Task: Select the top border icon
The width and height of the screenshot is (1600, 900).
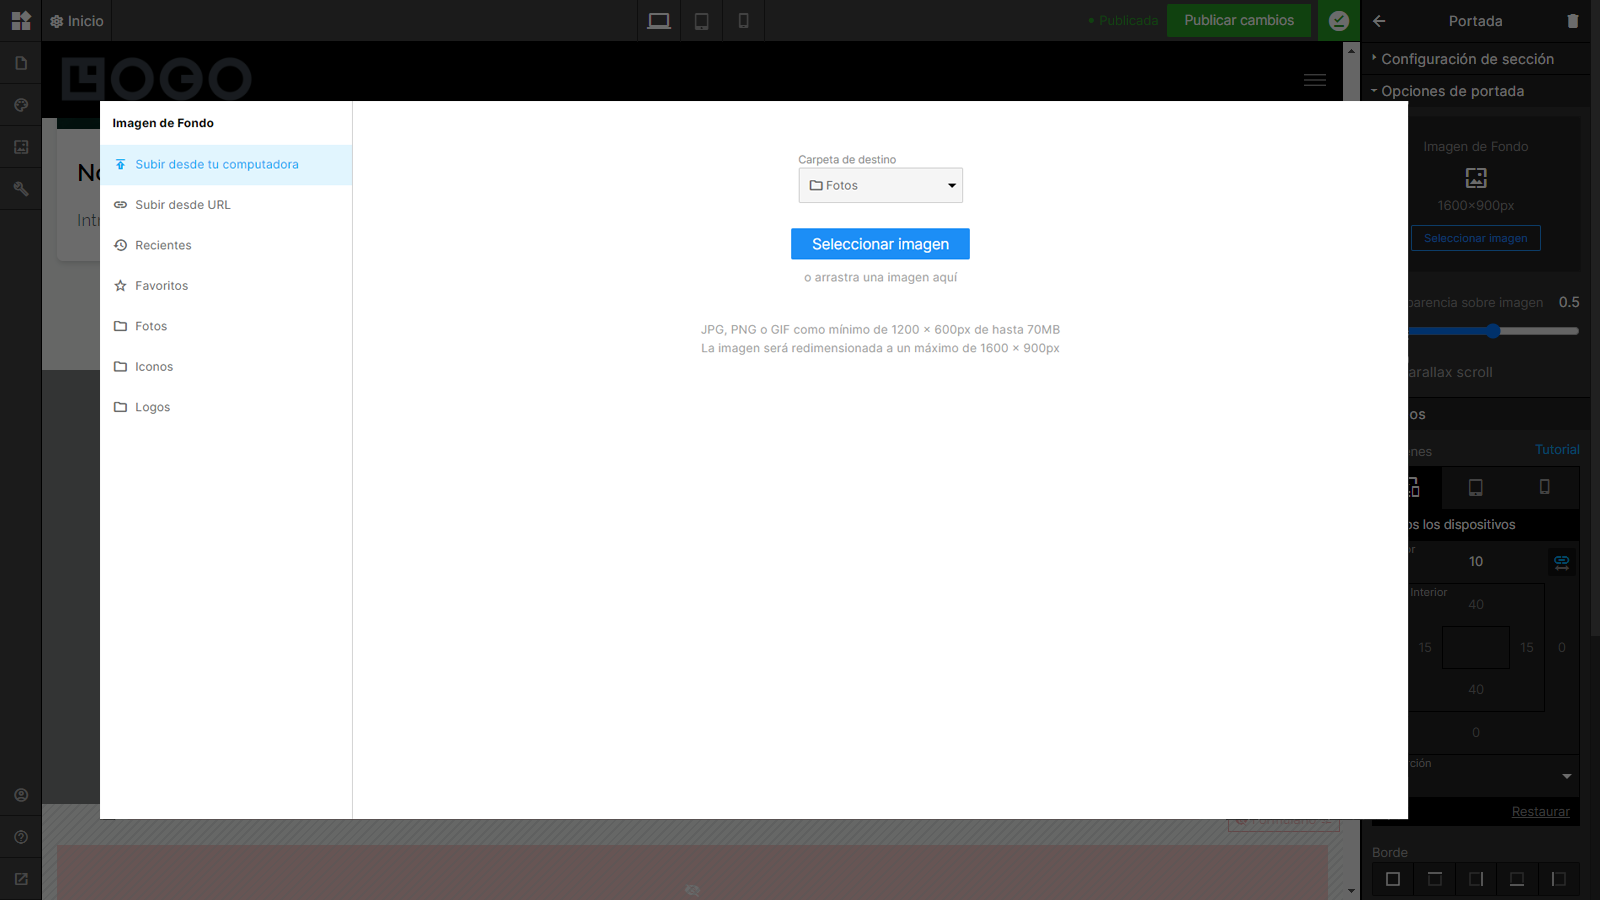Action: [1435, 879]
